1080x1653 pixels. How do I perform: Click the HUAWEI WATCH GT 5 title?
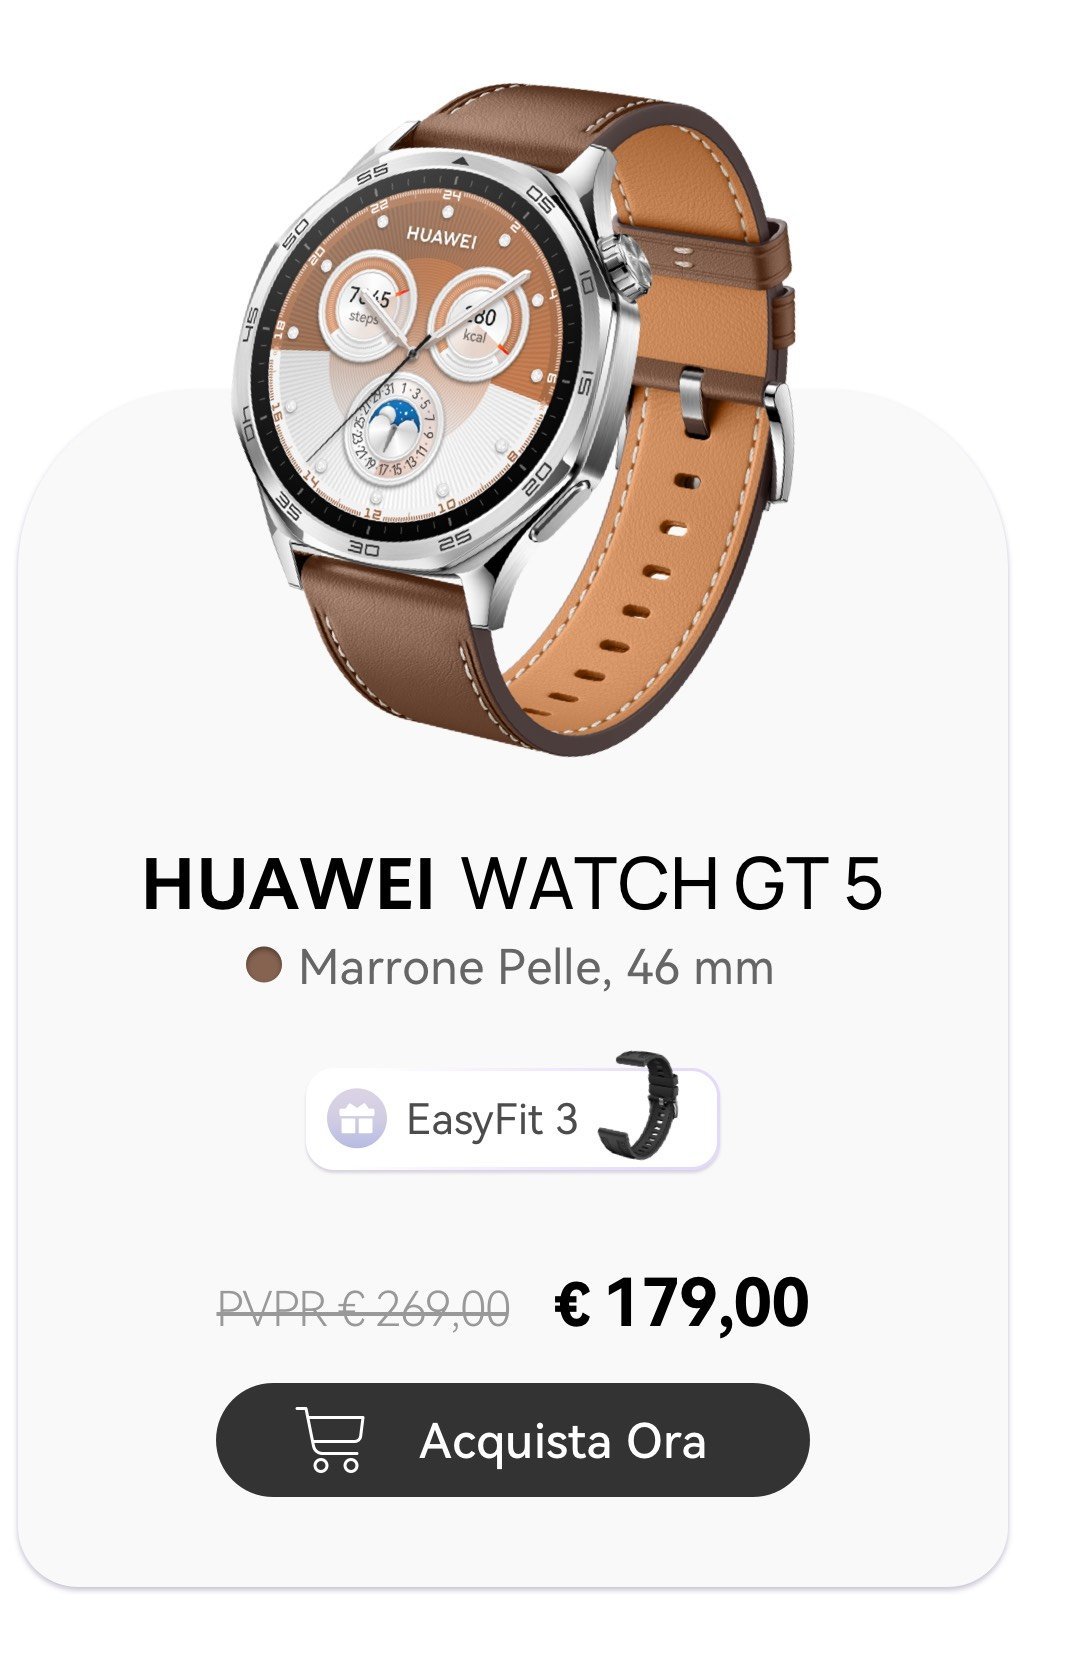[512, 883]
